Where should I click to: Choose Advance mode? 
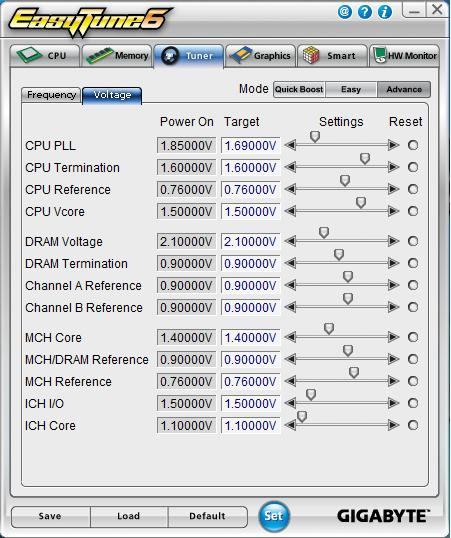tap(404, 90)
